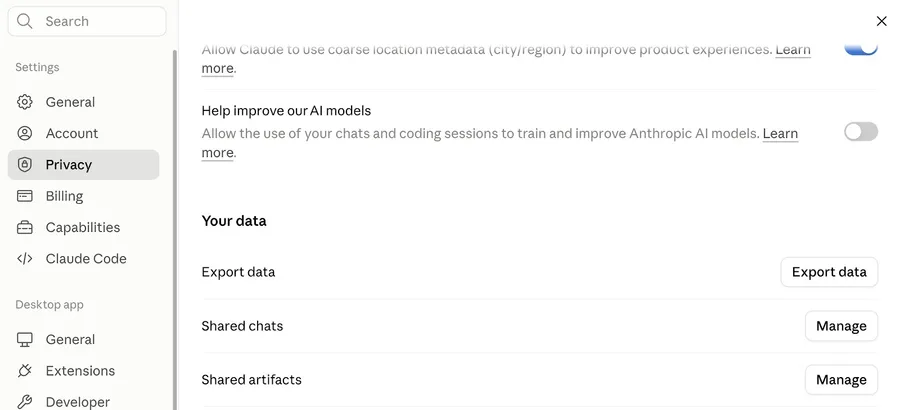Click the Export data button
This screenshot has width=900, height=410.
829,272
